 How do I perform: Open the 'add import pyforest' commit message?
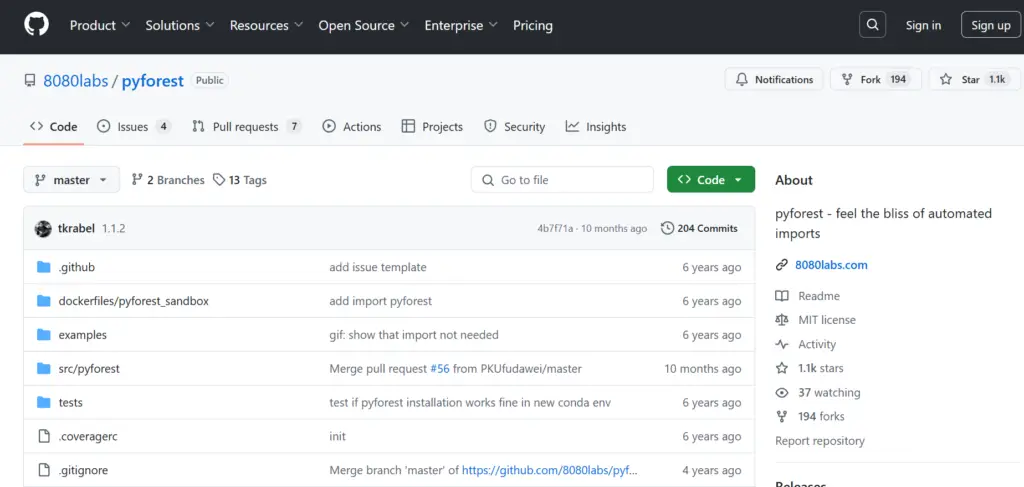(380, 301)
